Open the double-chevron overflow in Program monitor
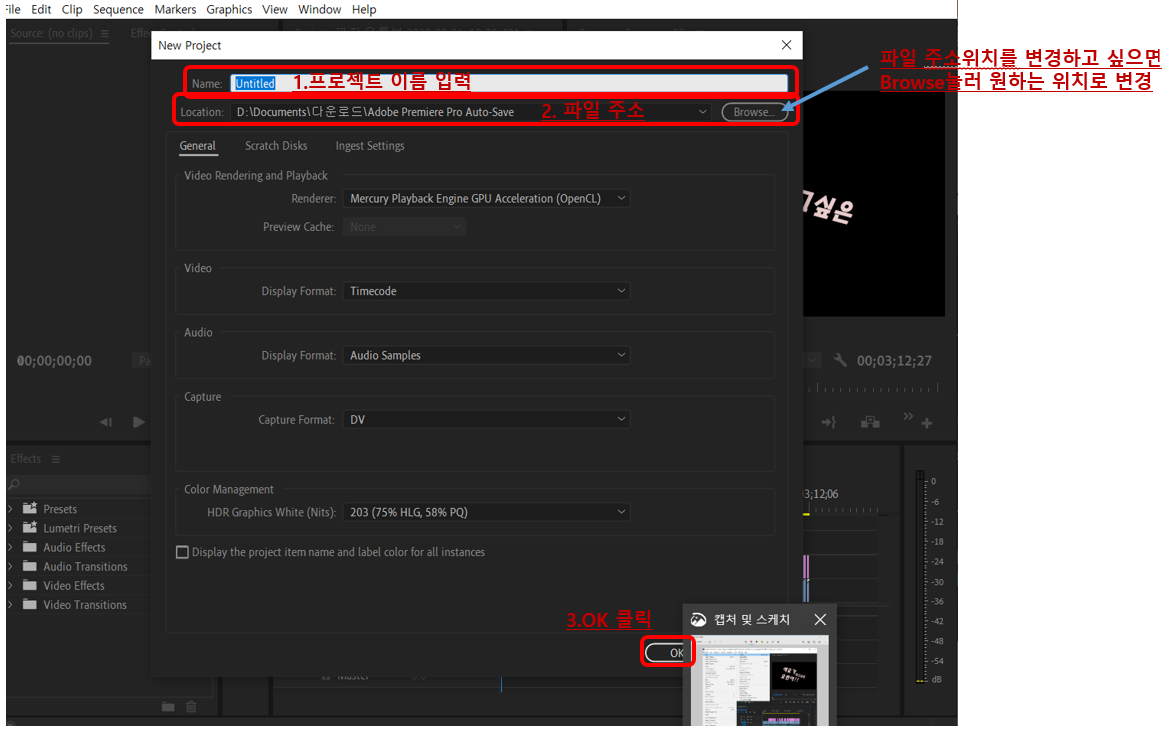The width and height of the screenshot is (1162, 737). [908, 417]
